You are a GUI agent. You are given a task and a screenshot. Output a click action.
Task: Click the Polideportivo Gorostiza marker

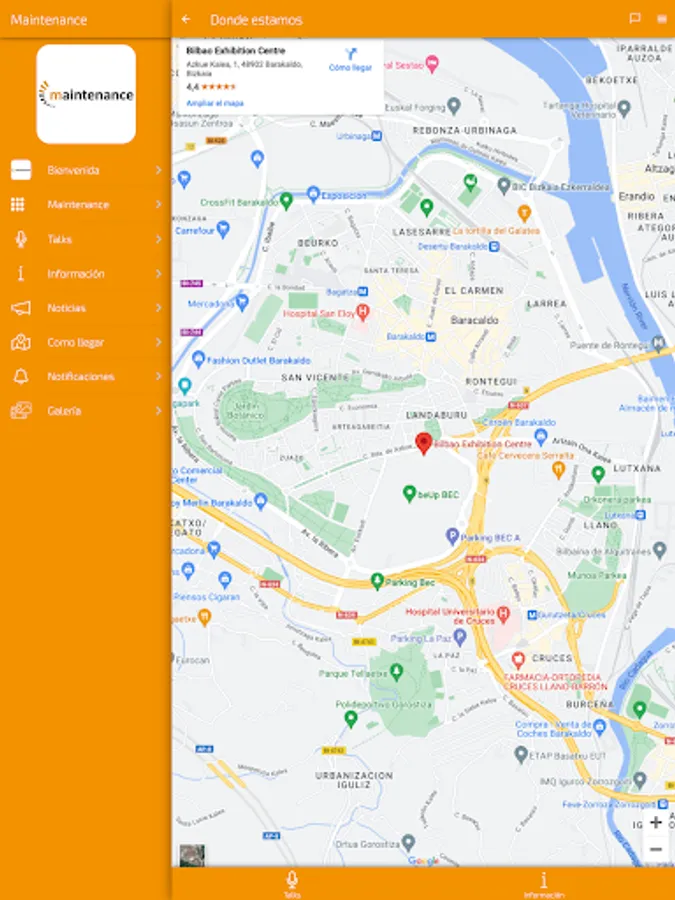tap(351, 717)
